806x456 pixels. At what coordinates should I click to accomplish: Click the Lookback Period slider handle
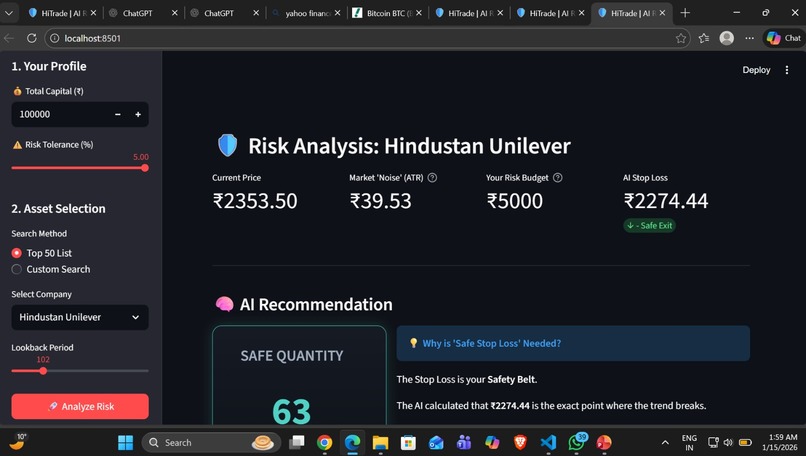(43, 371)
